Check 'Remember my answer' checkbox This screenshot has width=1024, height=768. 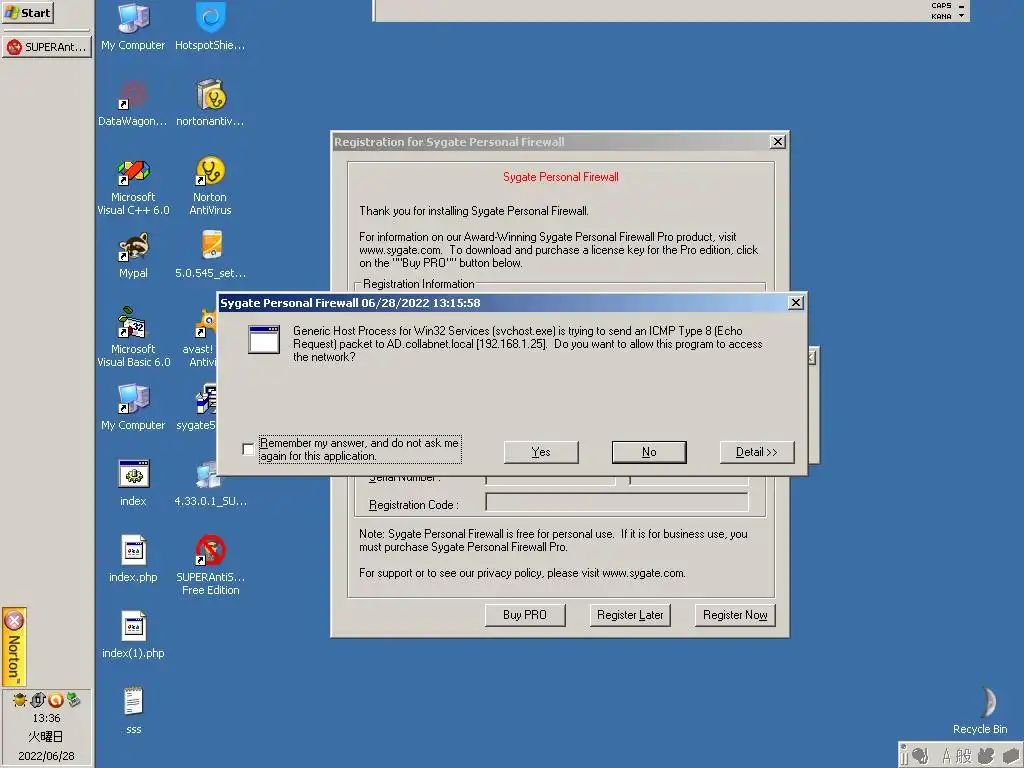tap(248, 449)
